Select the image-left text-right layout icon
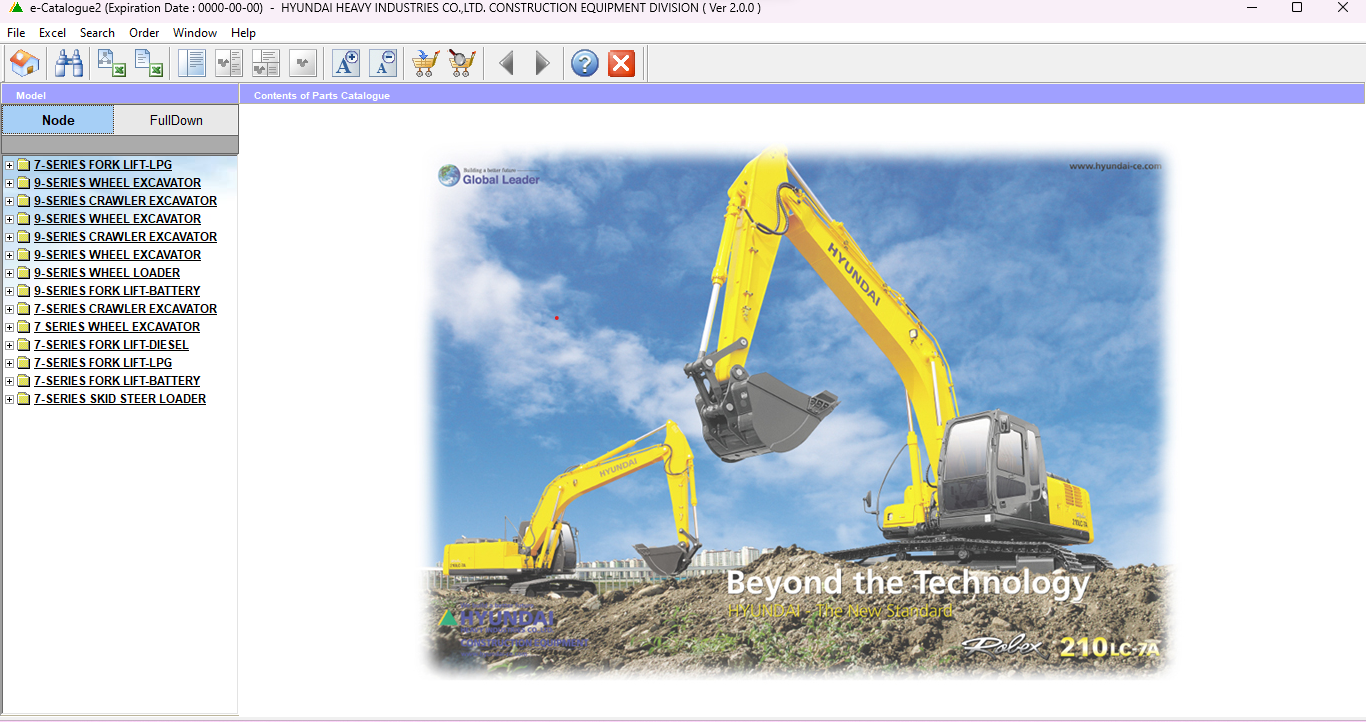 [229, 64]
